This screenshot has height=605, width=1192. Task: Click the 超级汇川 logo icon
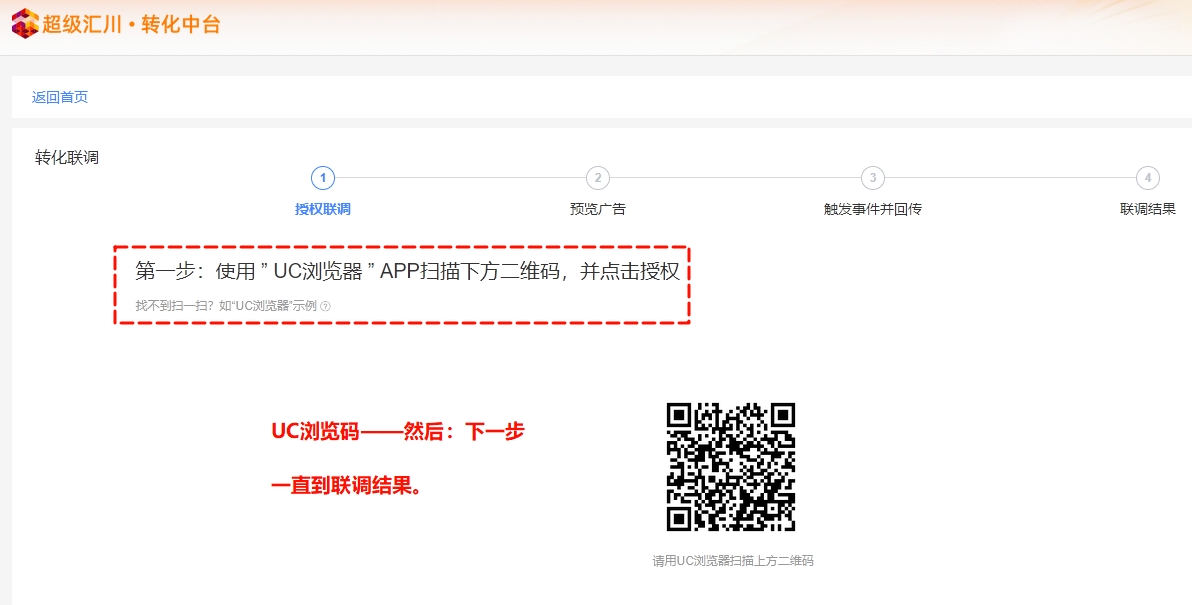24,24
